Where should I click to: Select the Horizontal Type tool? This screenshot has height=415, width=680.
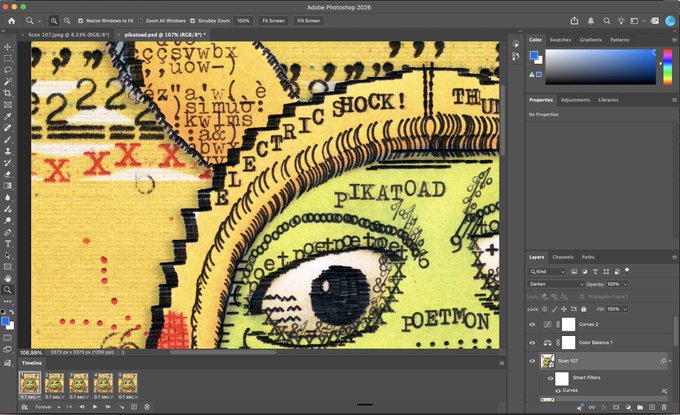pos(8,244)
